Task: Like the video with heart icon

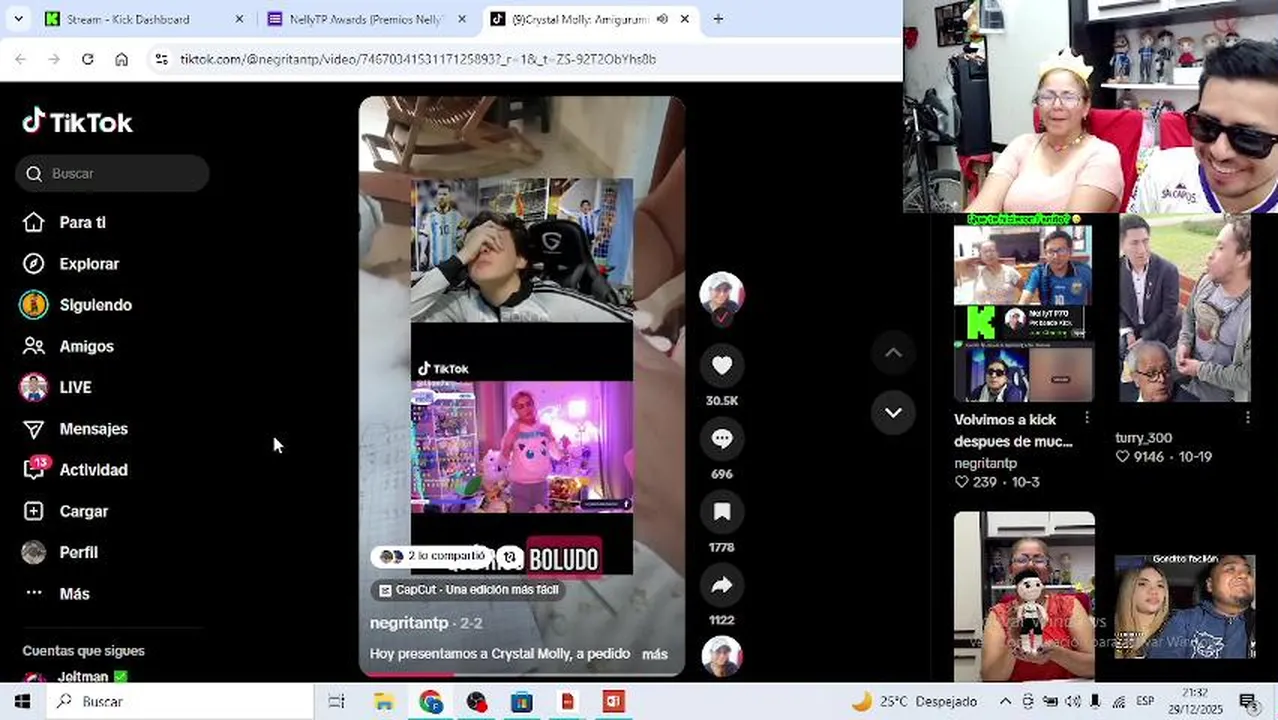Action: [x=722, y=366]
